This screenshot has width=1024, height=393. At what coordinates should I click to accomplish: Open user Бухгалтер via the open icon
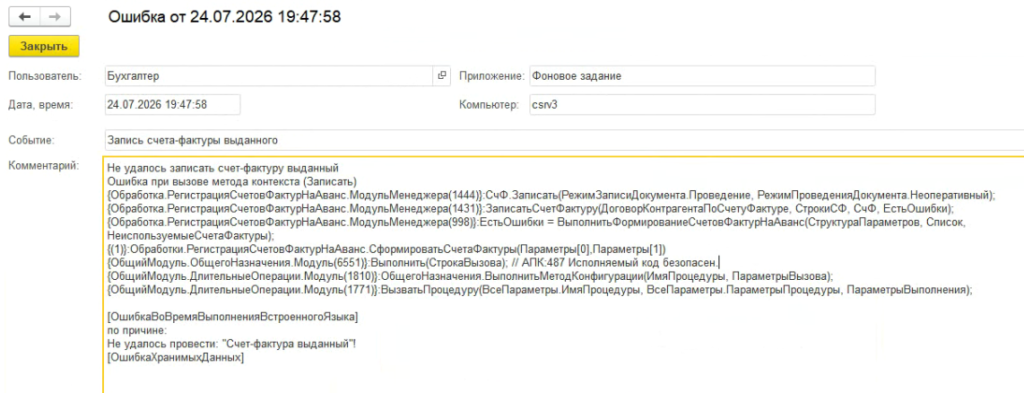point(441,76)
